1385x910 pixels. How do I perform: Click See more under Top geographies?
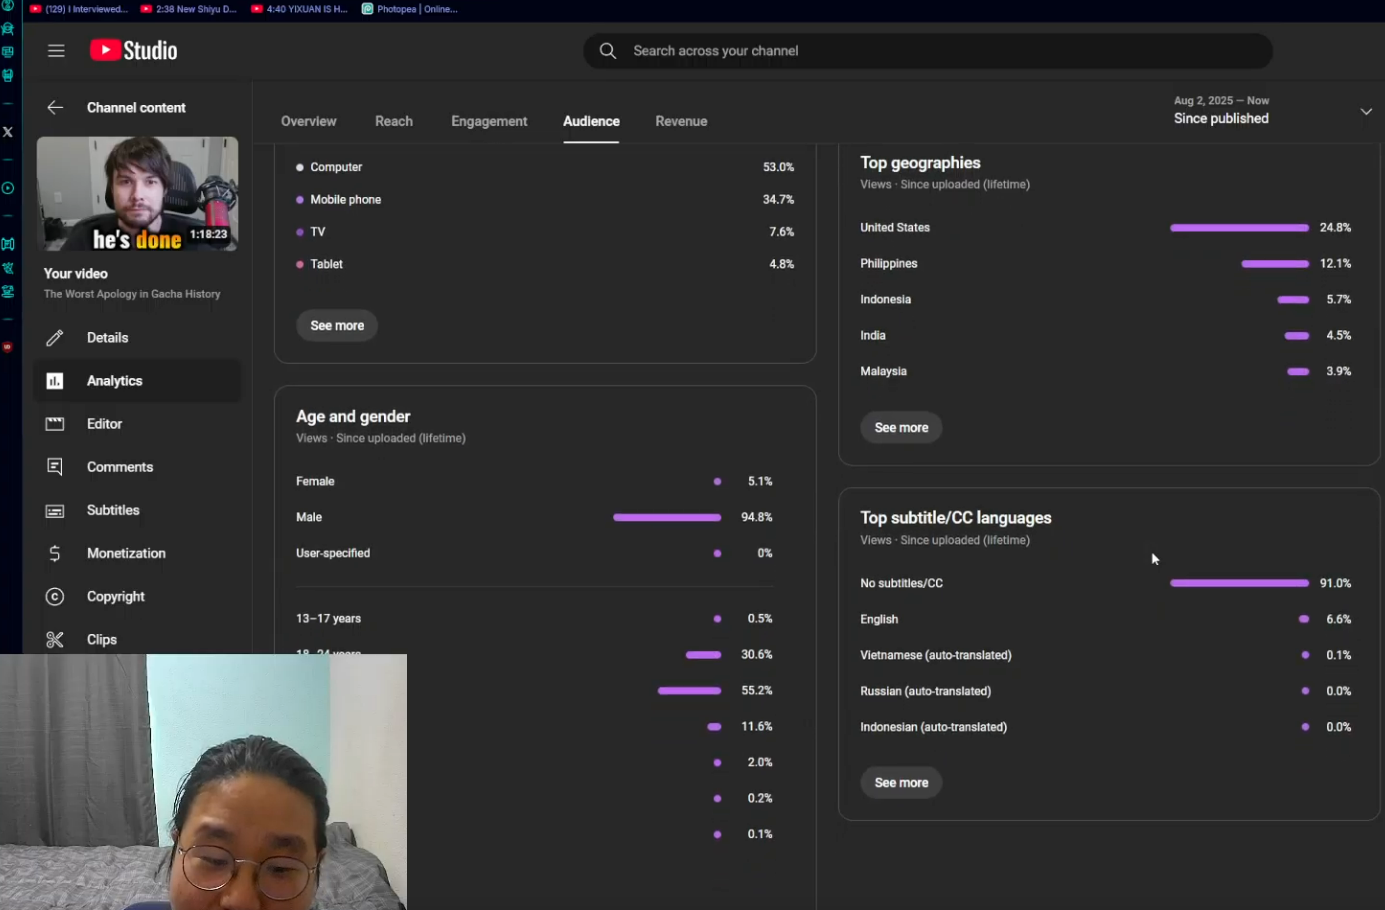[901, 428]
